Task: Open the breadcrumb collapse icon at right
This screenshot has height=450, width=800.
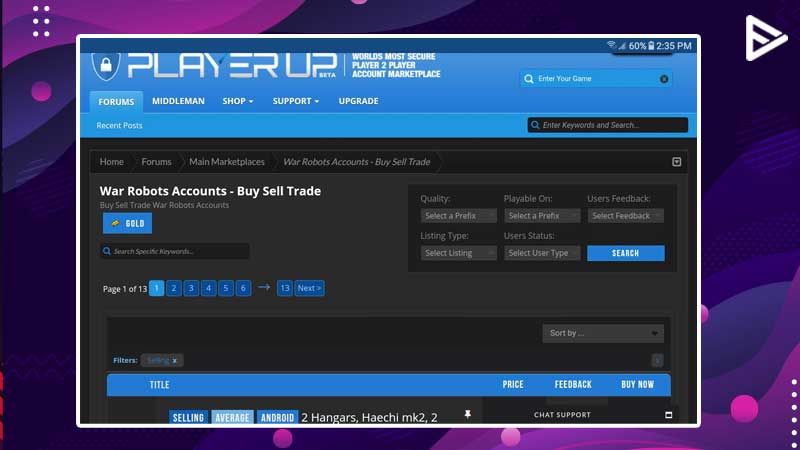Action: coord(677,162)
